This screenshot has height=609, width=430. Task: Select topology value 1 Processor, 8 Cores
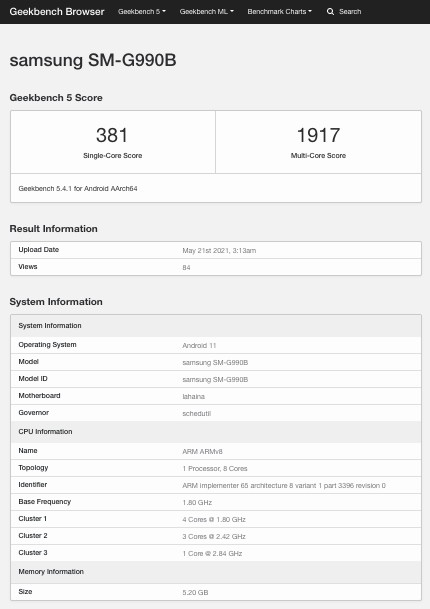tap(215, 468)
